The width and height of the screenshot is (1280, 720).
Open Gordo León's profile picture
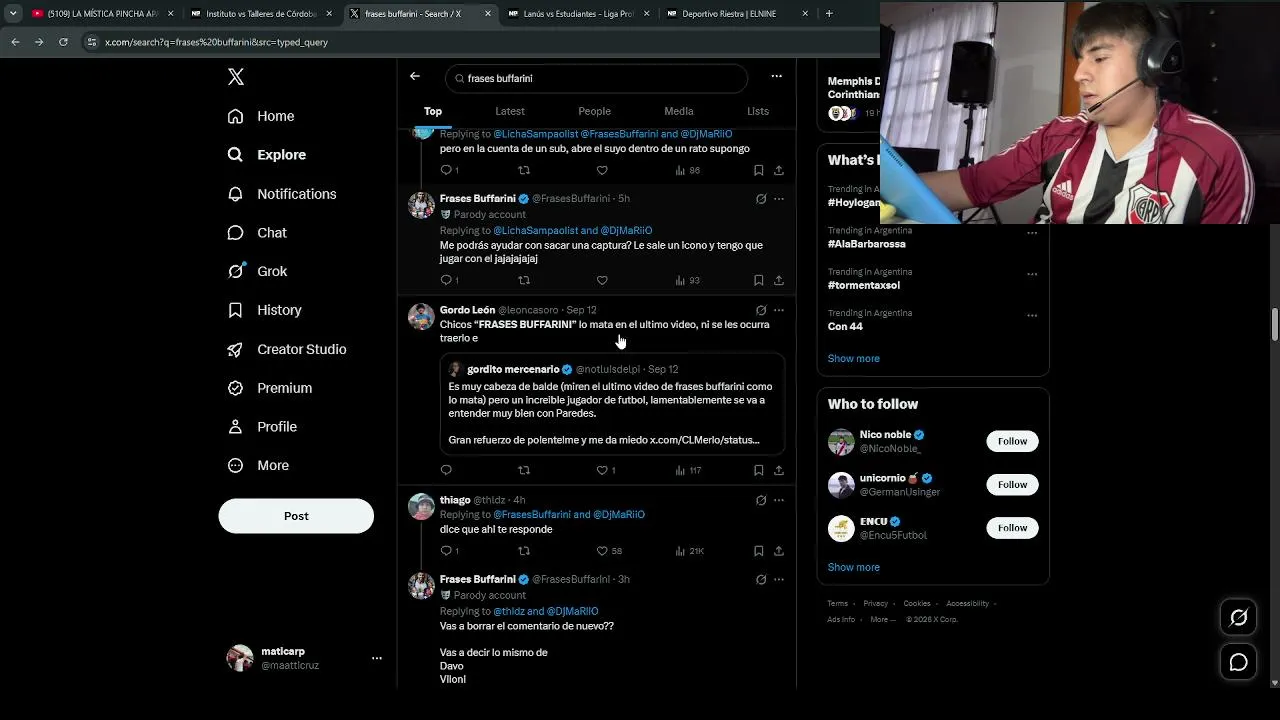(x=421, y=317)
